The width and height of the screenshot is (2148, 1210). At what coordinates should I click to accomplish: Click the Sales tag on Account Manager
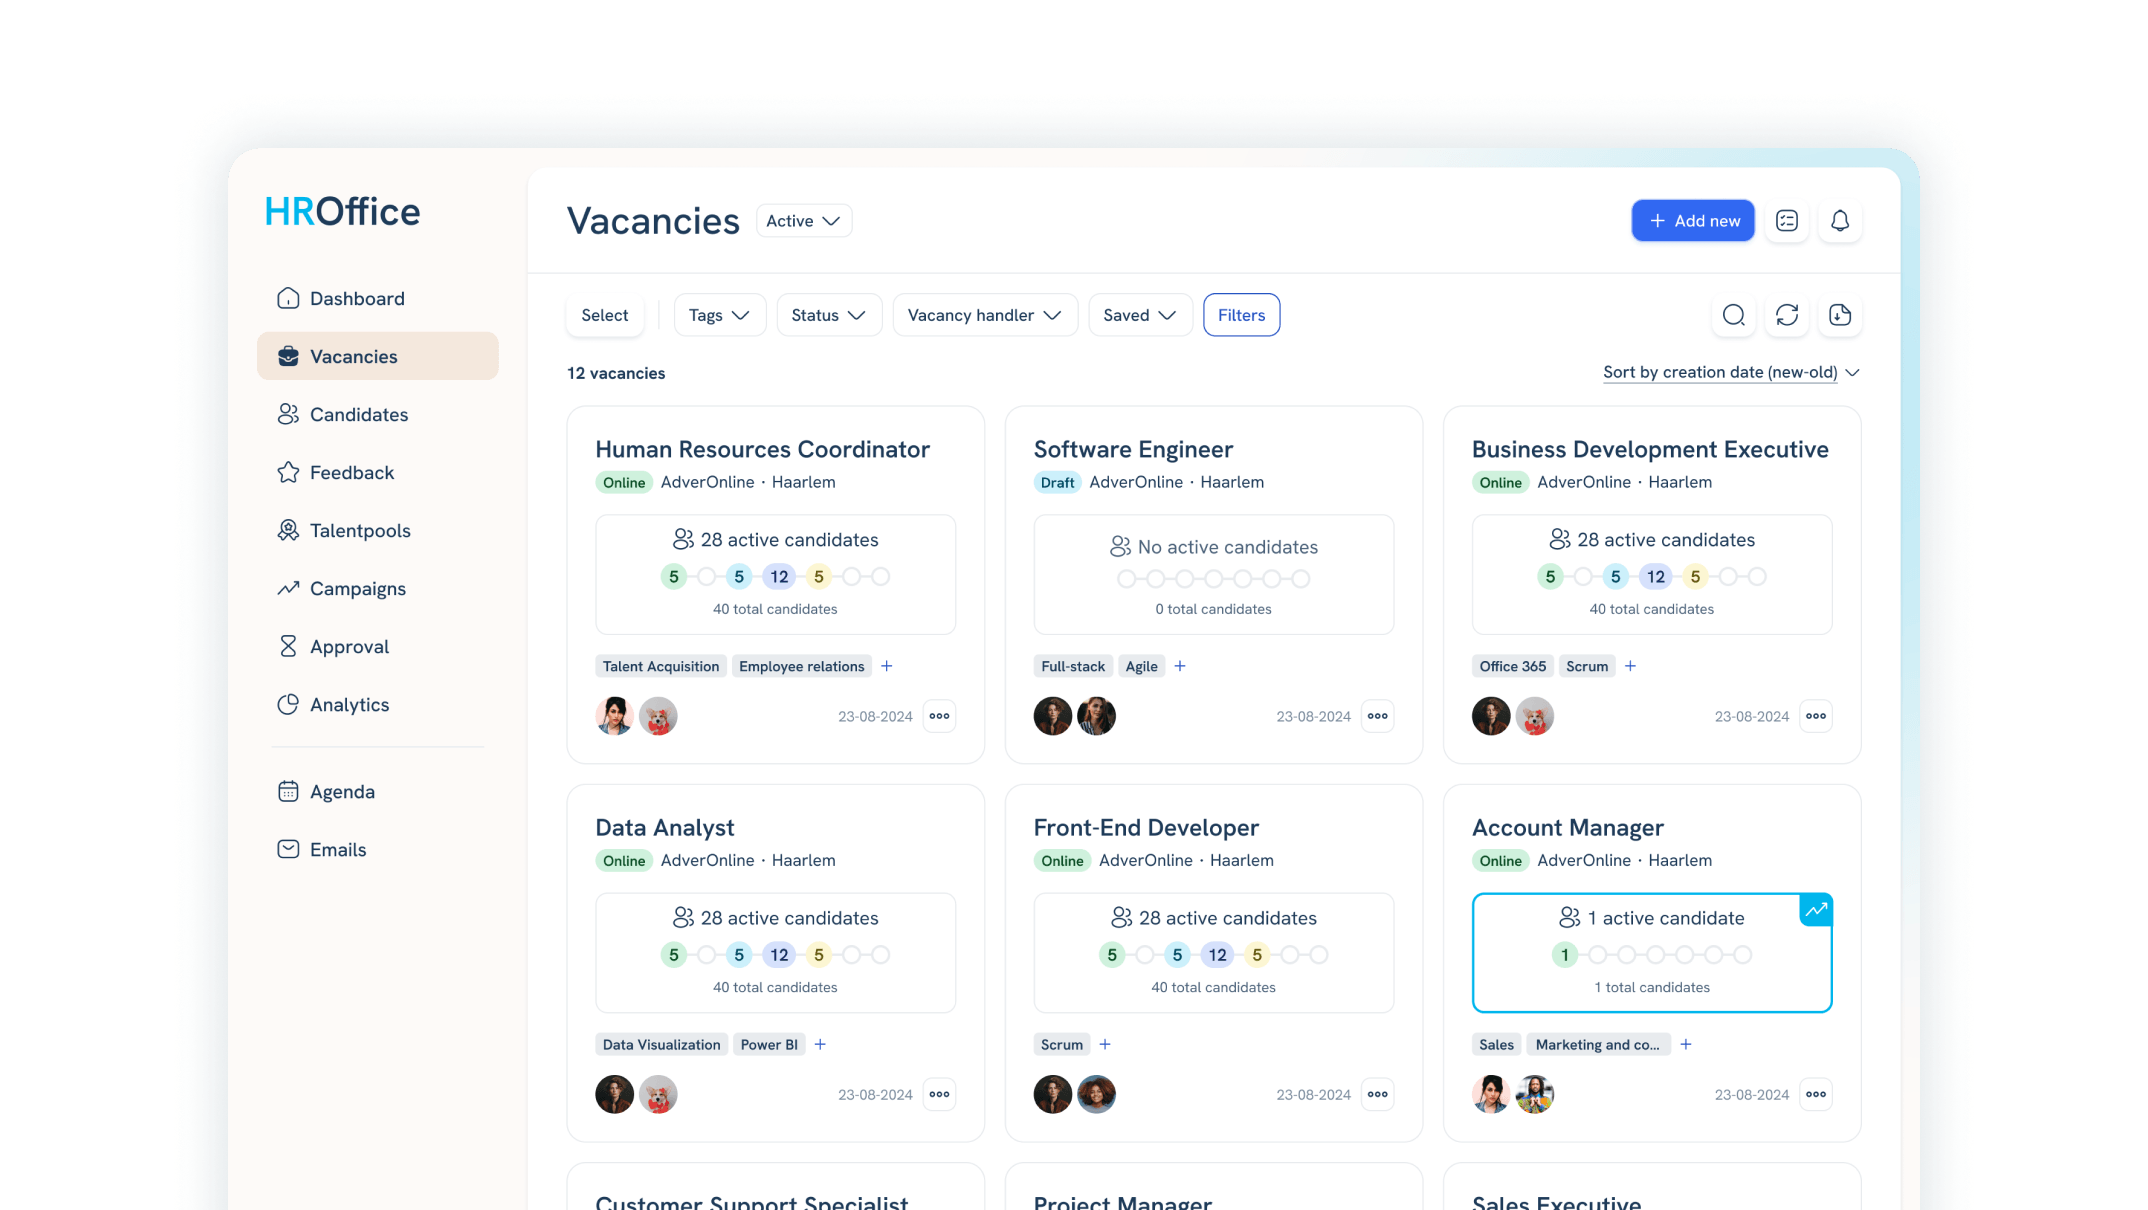pos(1496,1044)
